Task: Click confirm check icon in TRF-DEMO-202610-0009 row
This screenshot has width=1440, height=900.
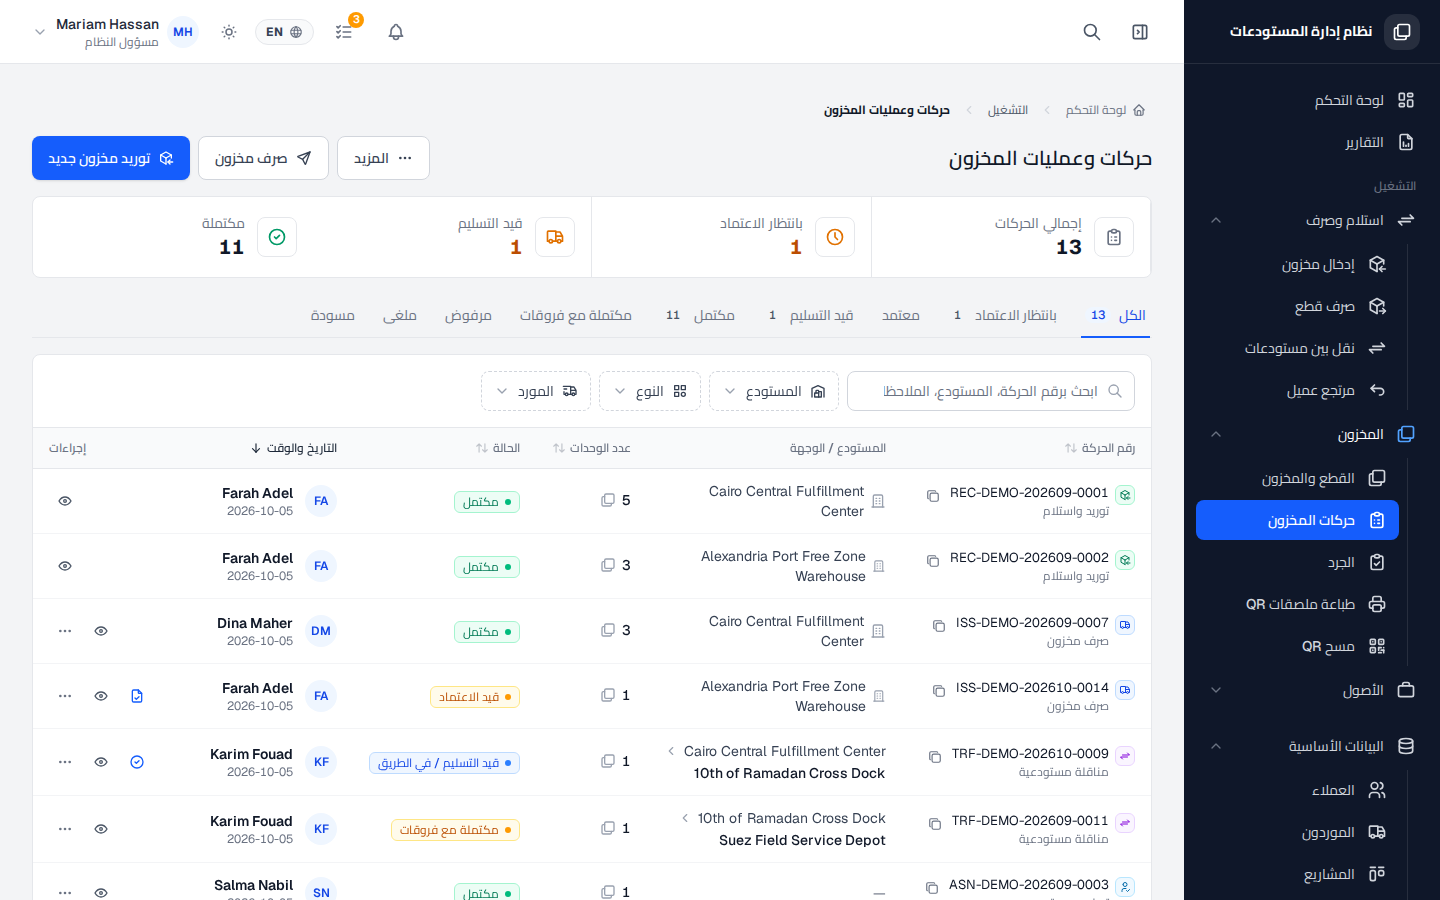Action: point(137,762)
